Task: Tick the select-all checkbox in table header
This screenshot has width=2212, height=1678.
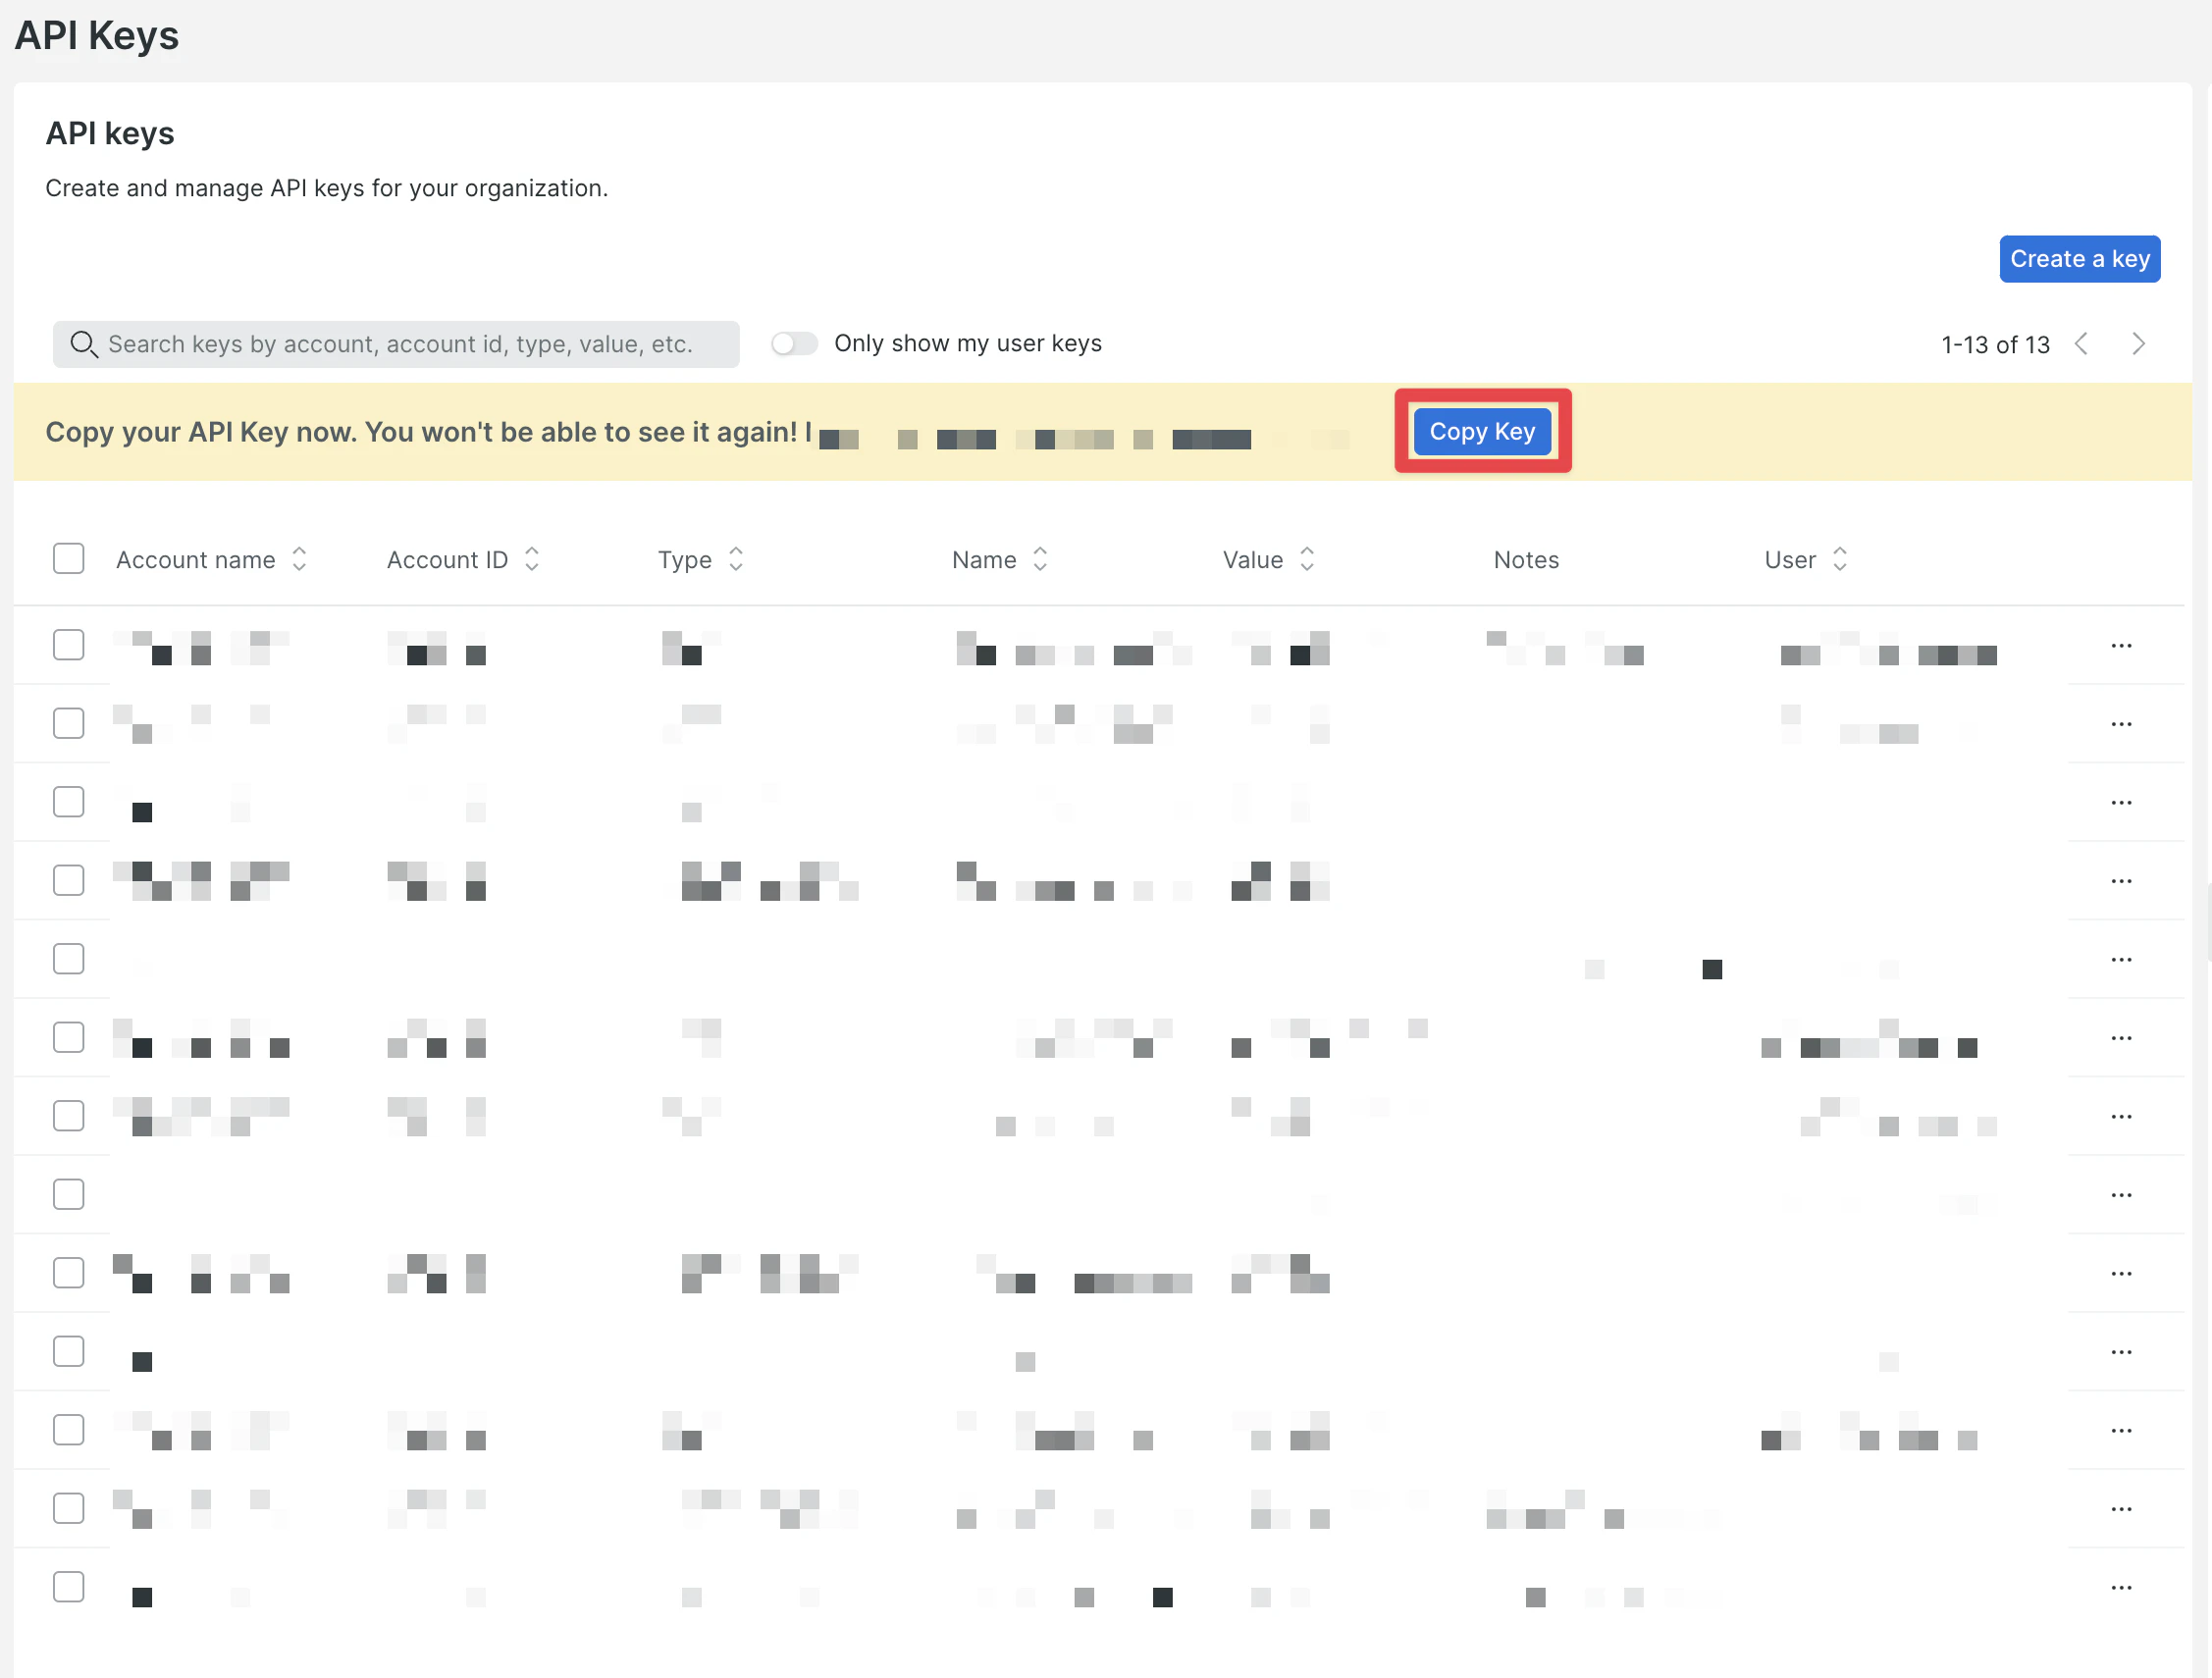Action: (68, 558)
